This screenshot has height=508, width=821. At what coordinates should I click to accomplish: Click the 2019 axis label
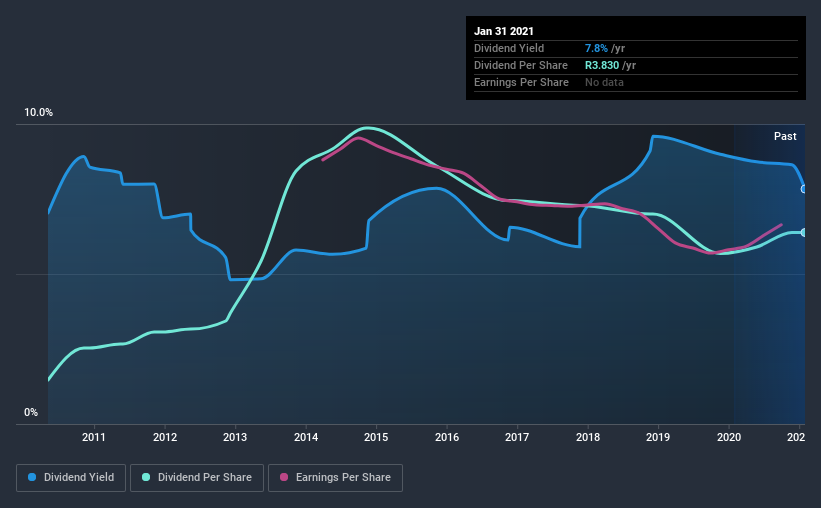click(x=658, y=437)
